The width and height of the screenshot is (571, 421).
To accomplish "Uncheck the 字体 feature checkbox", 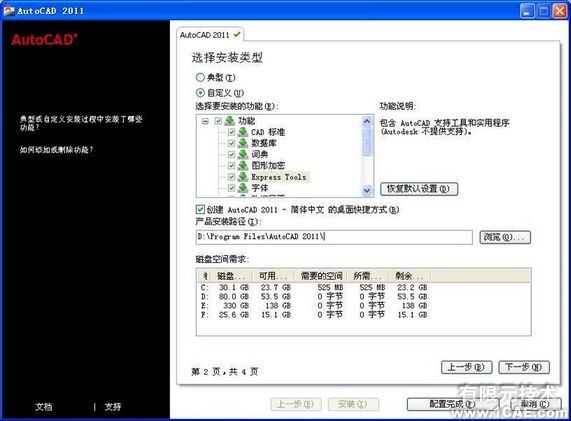I will [231, 188].
